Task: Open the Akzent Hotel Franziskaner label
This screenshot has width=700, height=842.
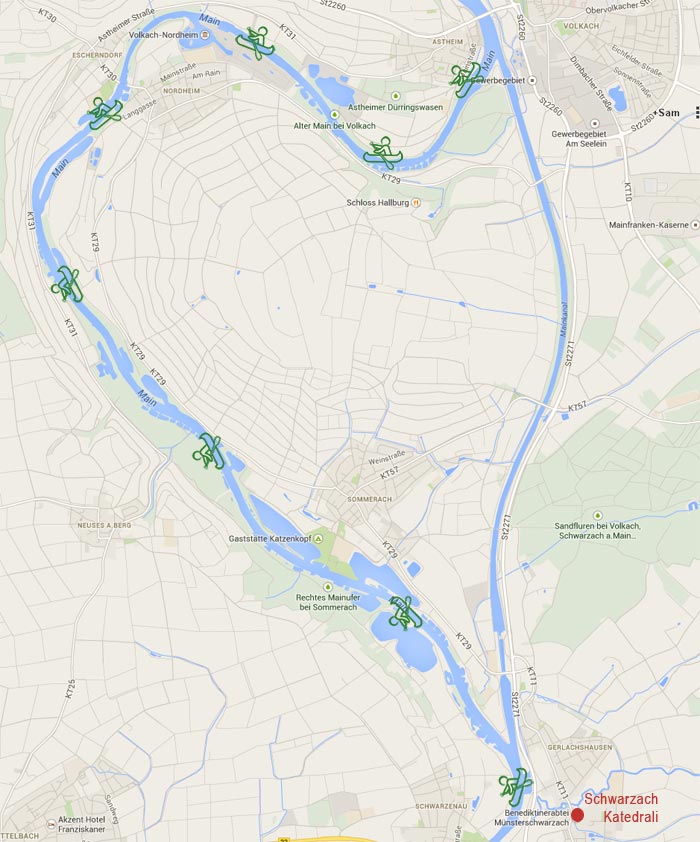Action: click(82, 824)
